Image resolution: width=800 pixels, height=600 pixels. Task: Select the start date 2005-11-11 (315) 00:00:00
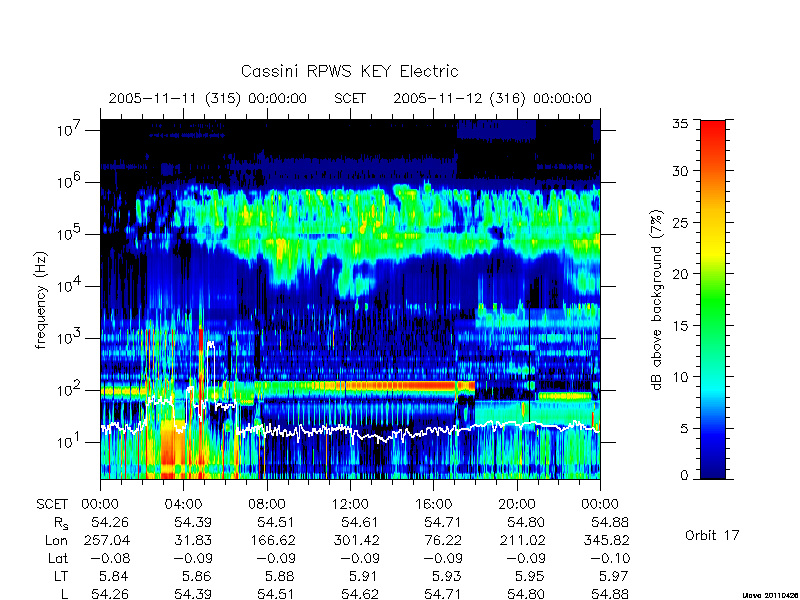tap(208, 98)
